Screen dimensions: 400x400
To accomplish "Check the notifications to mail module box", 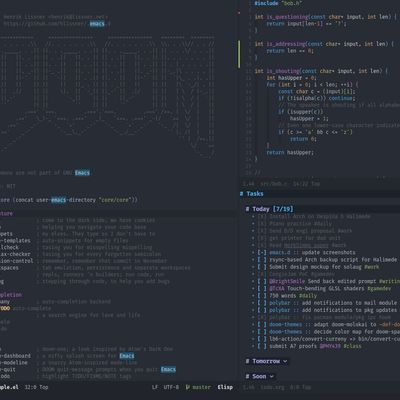I will [262, 303].
